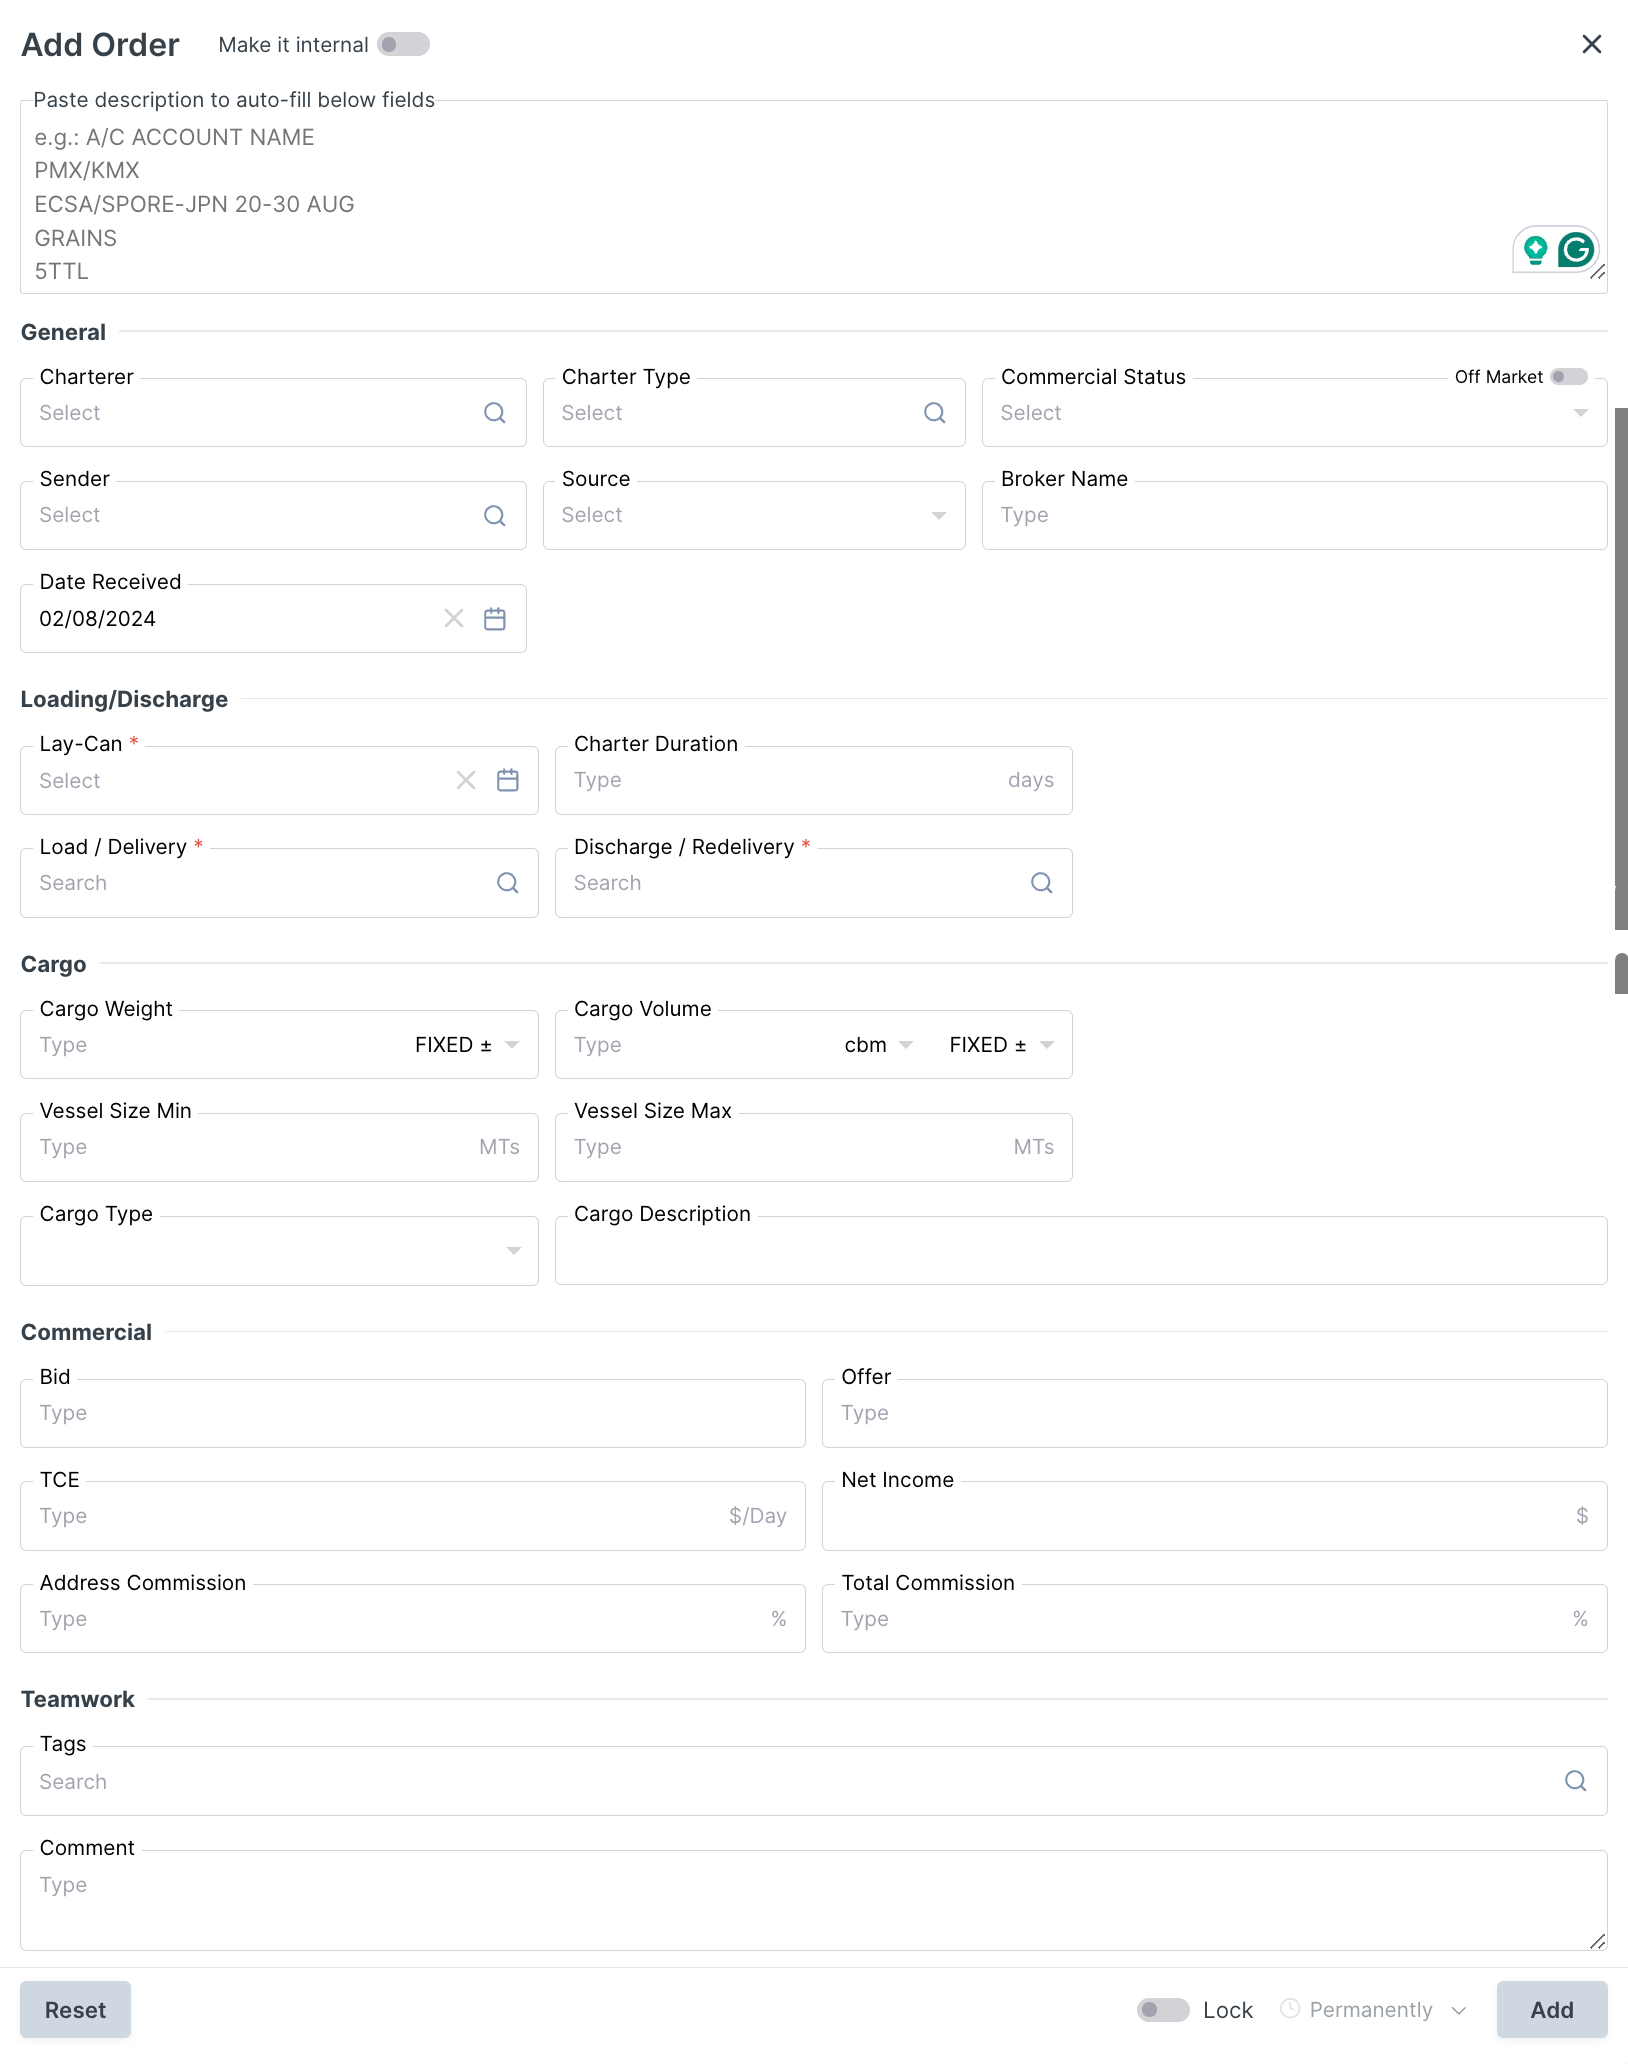Click into the Broker Name field
The height and width of the screenshot is (2064, 1628).
[x=1294, y=516]
